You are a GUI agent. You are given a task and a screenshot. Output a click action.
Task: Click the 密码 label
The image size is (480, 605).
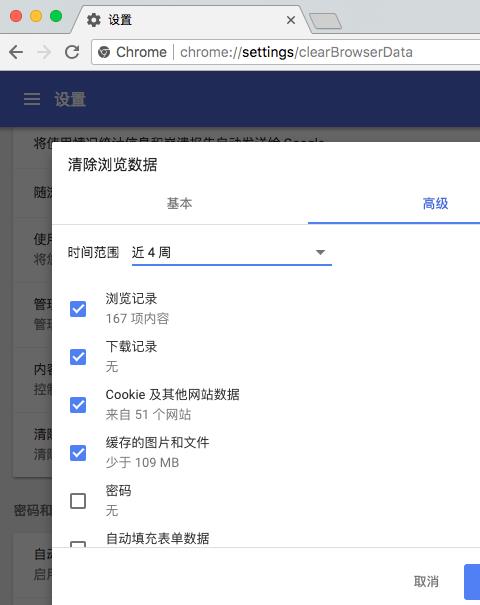click(118, 490)
